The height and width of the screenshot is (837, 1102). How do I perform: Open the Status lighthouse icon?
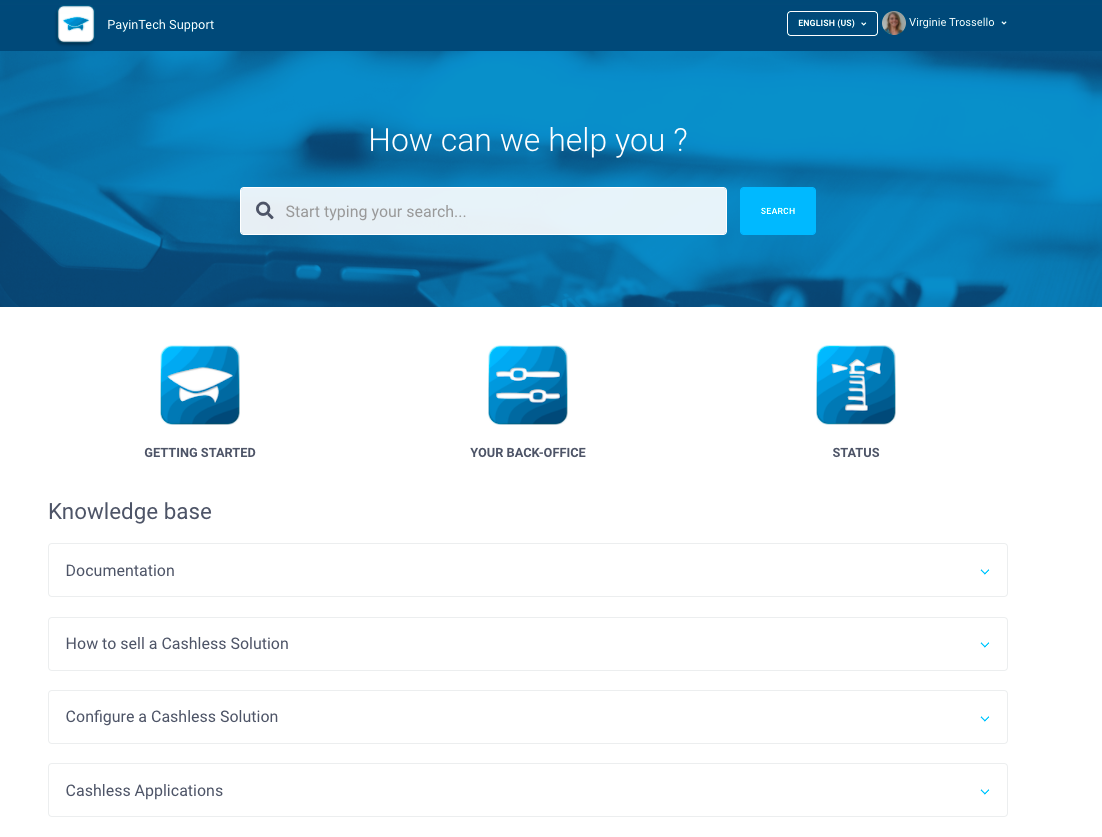(x=856, y=385)
